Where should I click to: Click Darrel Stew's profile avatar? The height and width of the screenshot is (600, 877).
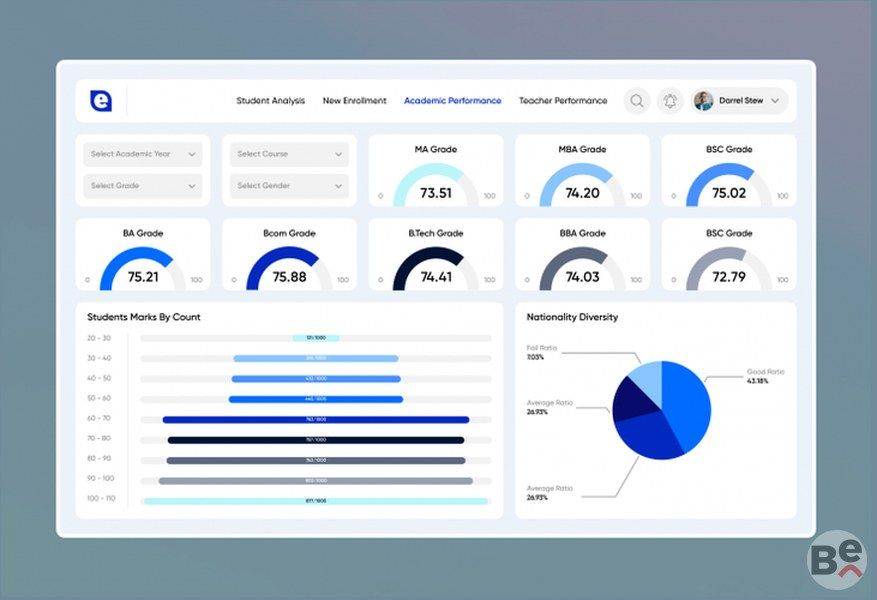click(704, 101)
